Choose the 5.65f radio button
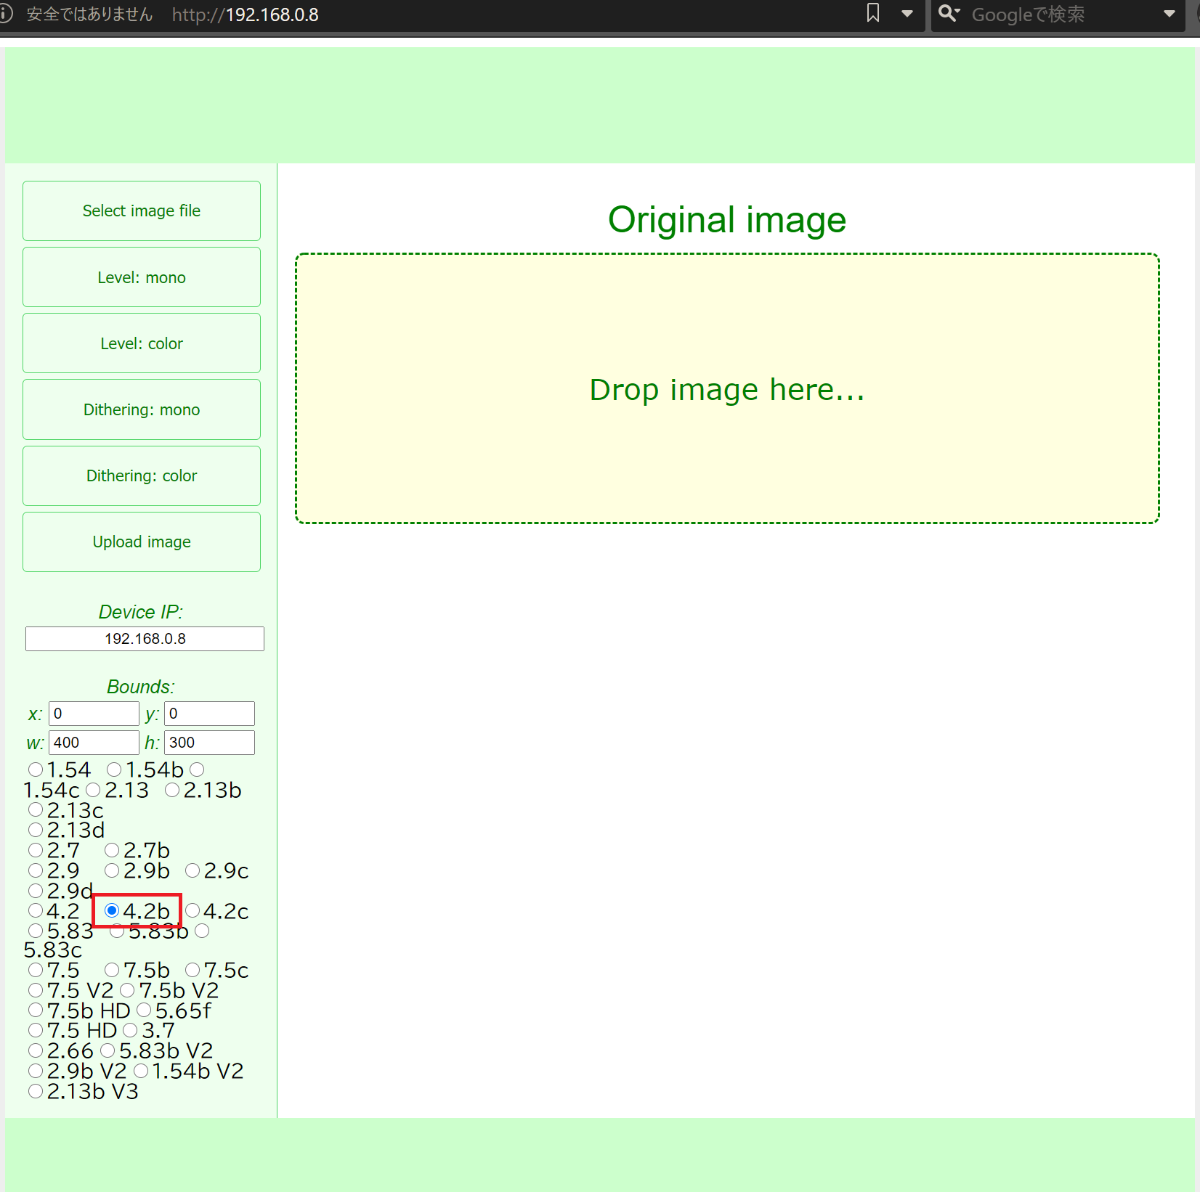This screenshot has width=1200, height=1192. click(x=144, y=1010)
